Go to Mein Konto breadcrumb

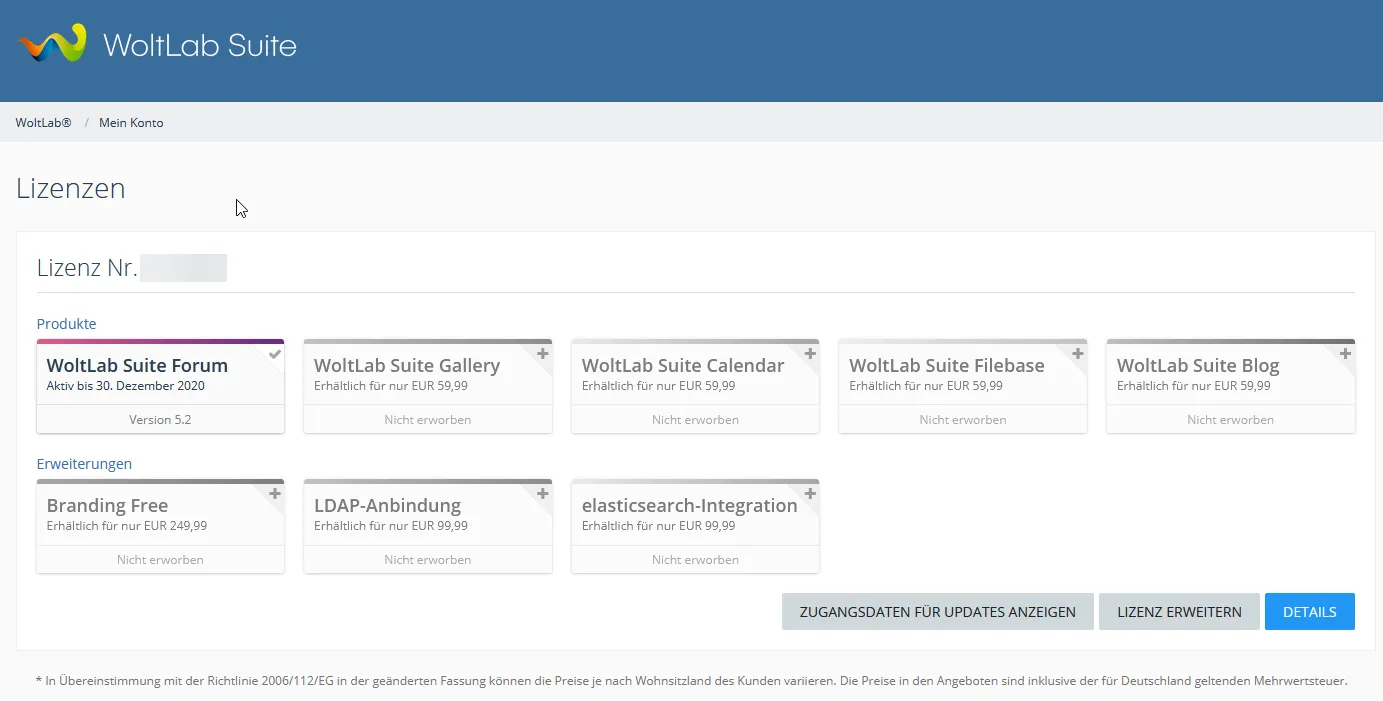point(131,123)
